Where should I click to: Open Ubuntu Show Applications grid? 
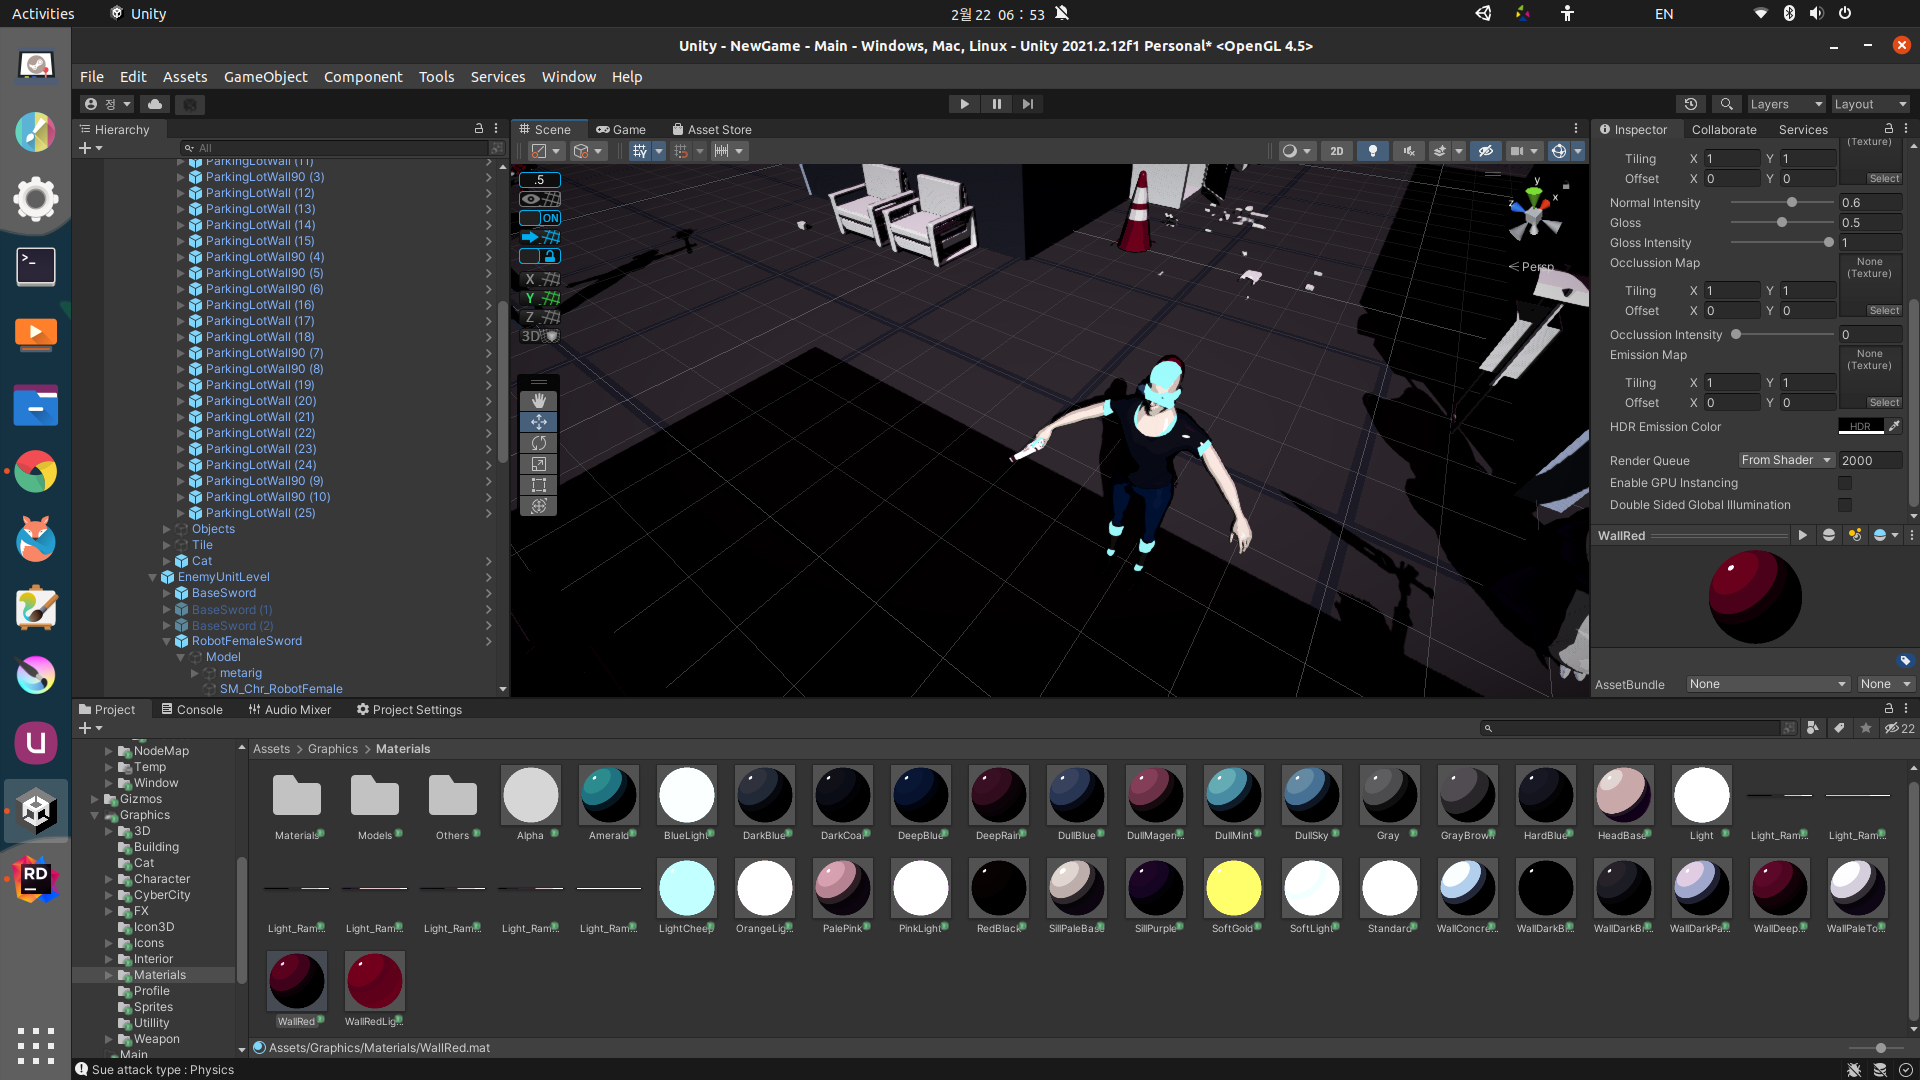pyautogui.click(x=36, y=1046)
